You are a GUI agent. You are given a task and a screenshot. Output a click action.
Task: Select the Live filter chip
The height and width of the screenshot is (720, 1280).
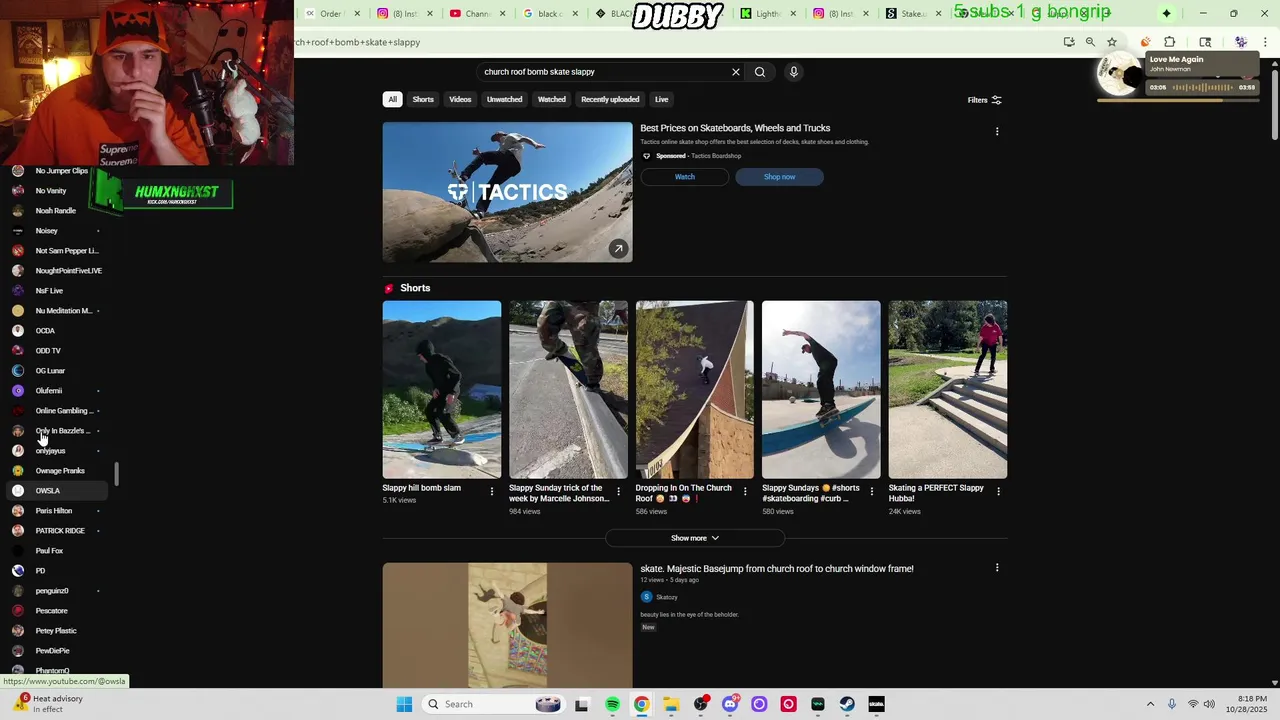click(x=661, y=99)
